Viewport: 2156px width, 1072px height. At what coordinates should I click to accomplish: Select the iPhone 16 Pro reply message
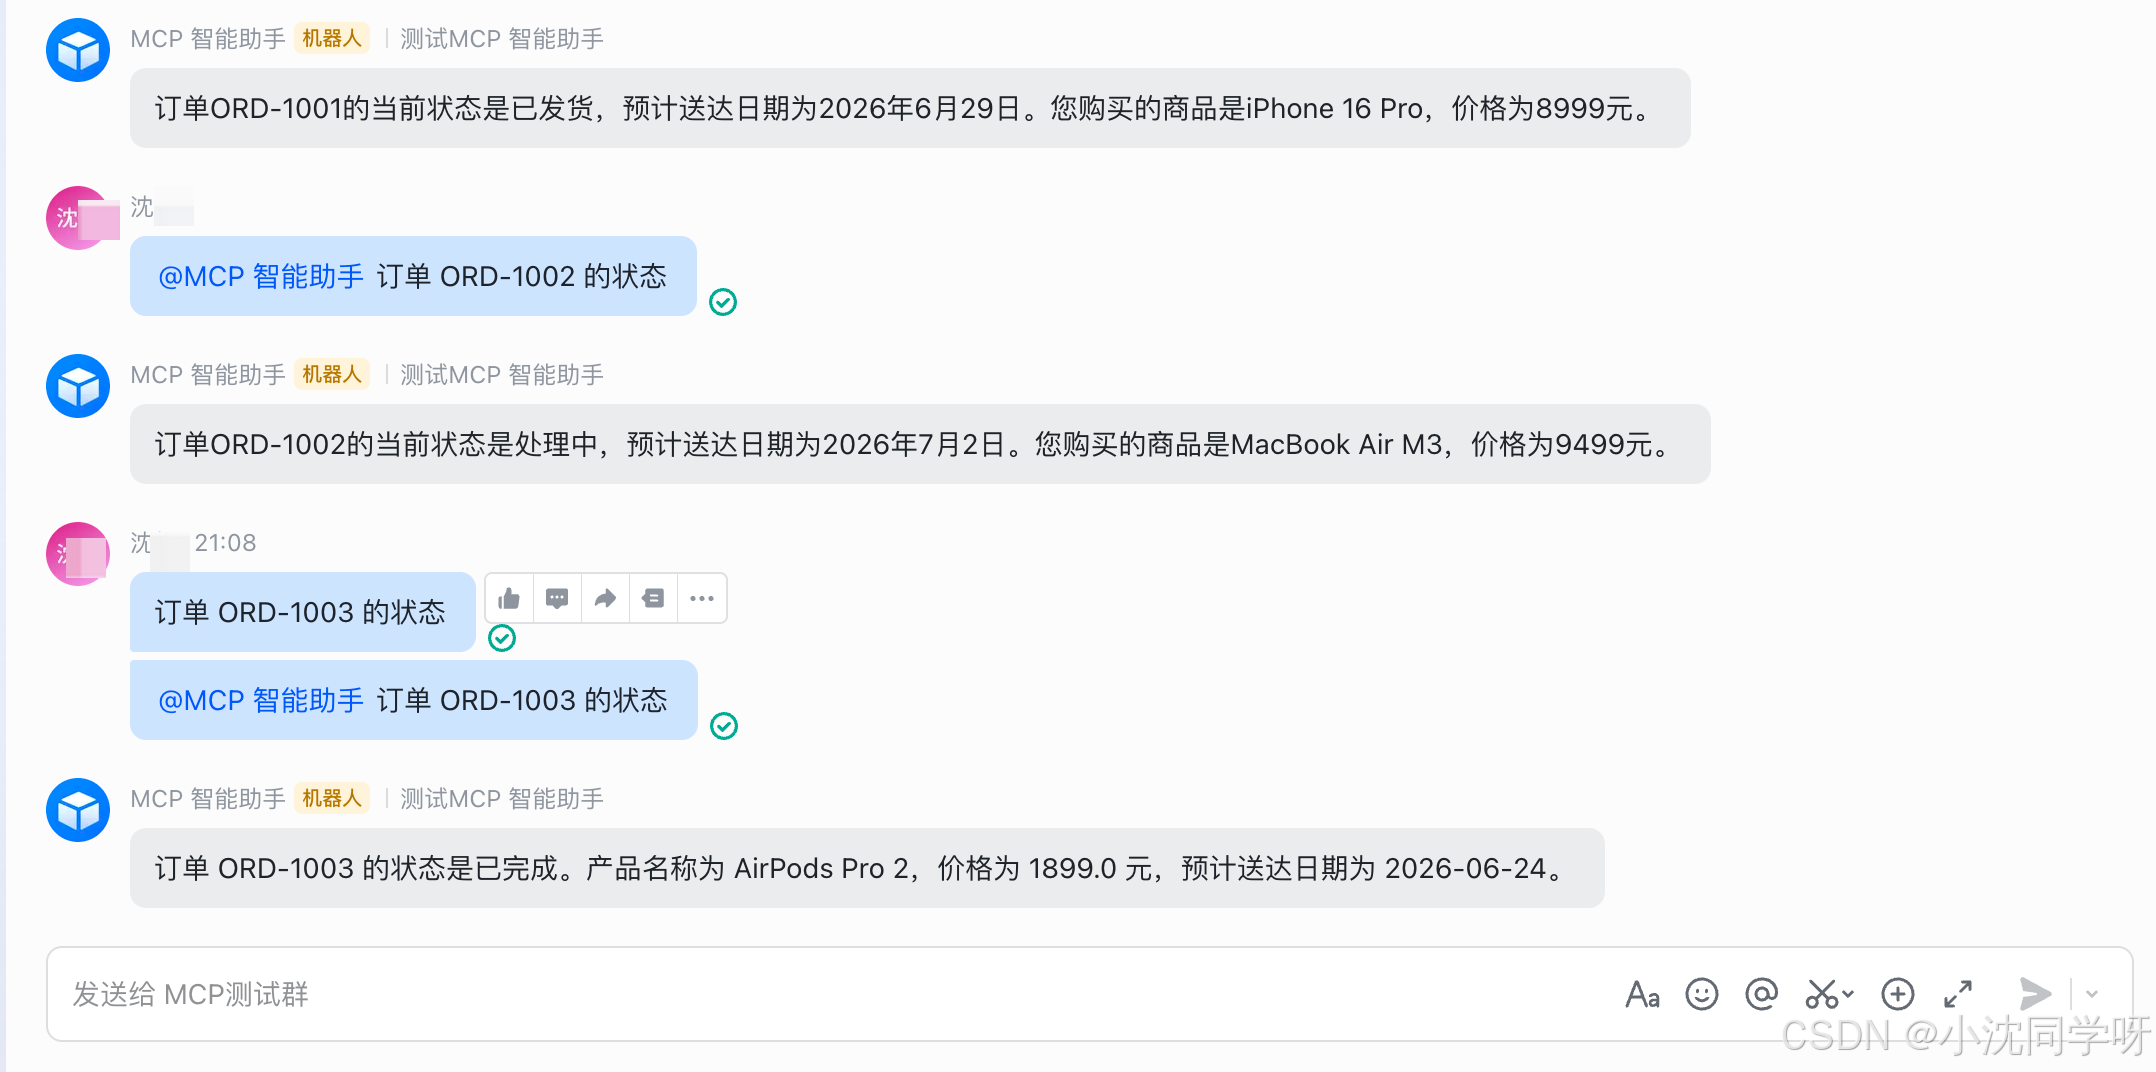point(910,108)
